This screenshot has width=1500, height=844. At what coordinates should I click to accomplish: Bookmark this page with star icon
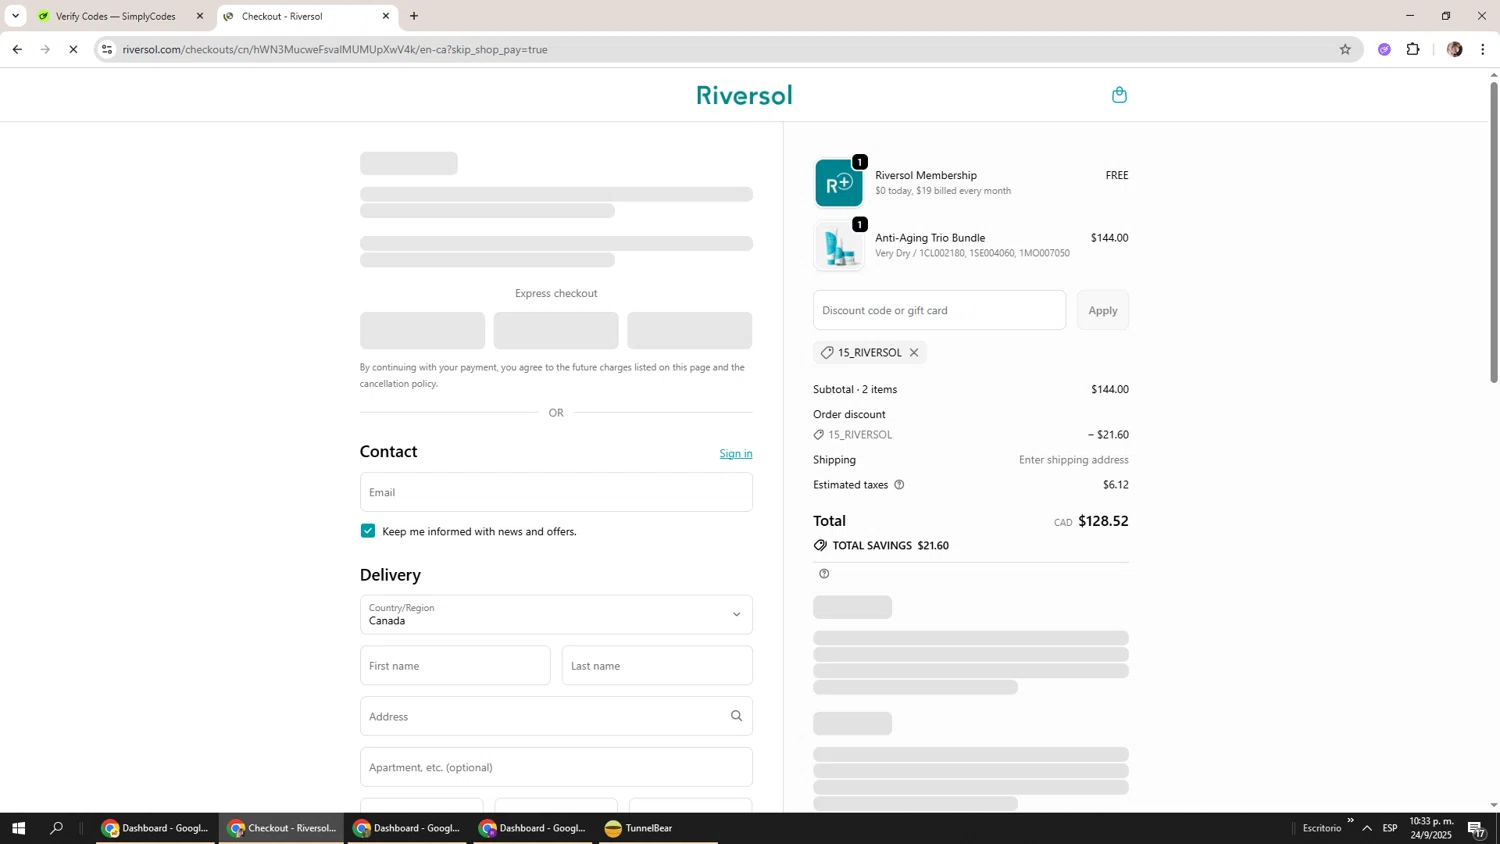[1345, 49]
